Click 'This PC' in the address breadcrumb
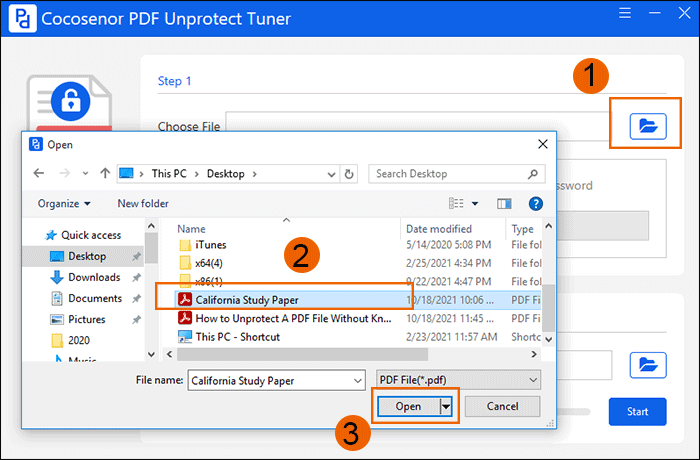Viewport: 700px width, 460px height. pos(169,174)
